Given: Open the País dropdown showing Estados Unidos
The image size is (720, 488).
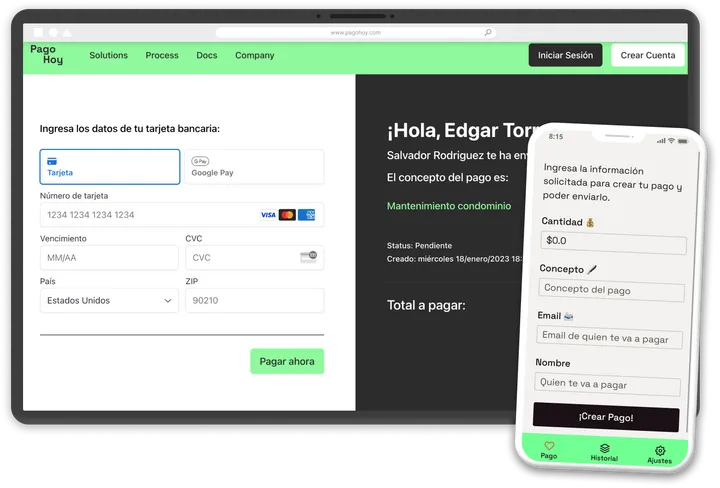Looking at the screenshot, I should (109, 301).
